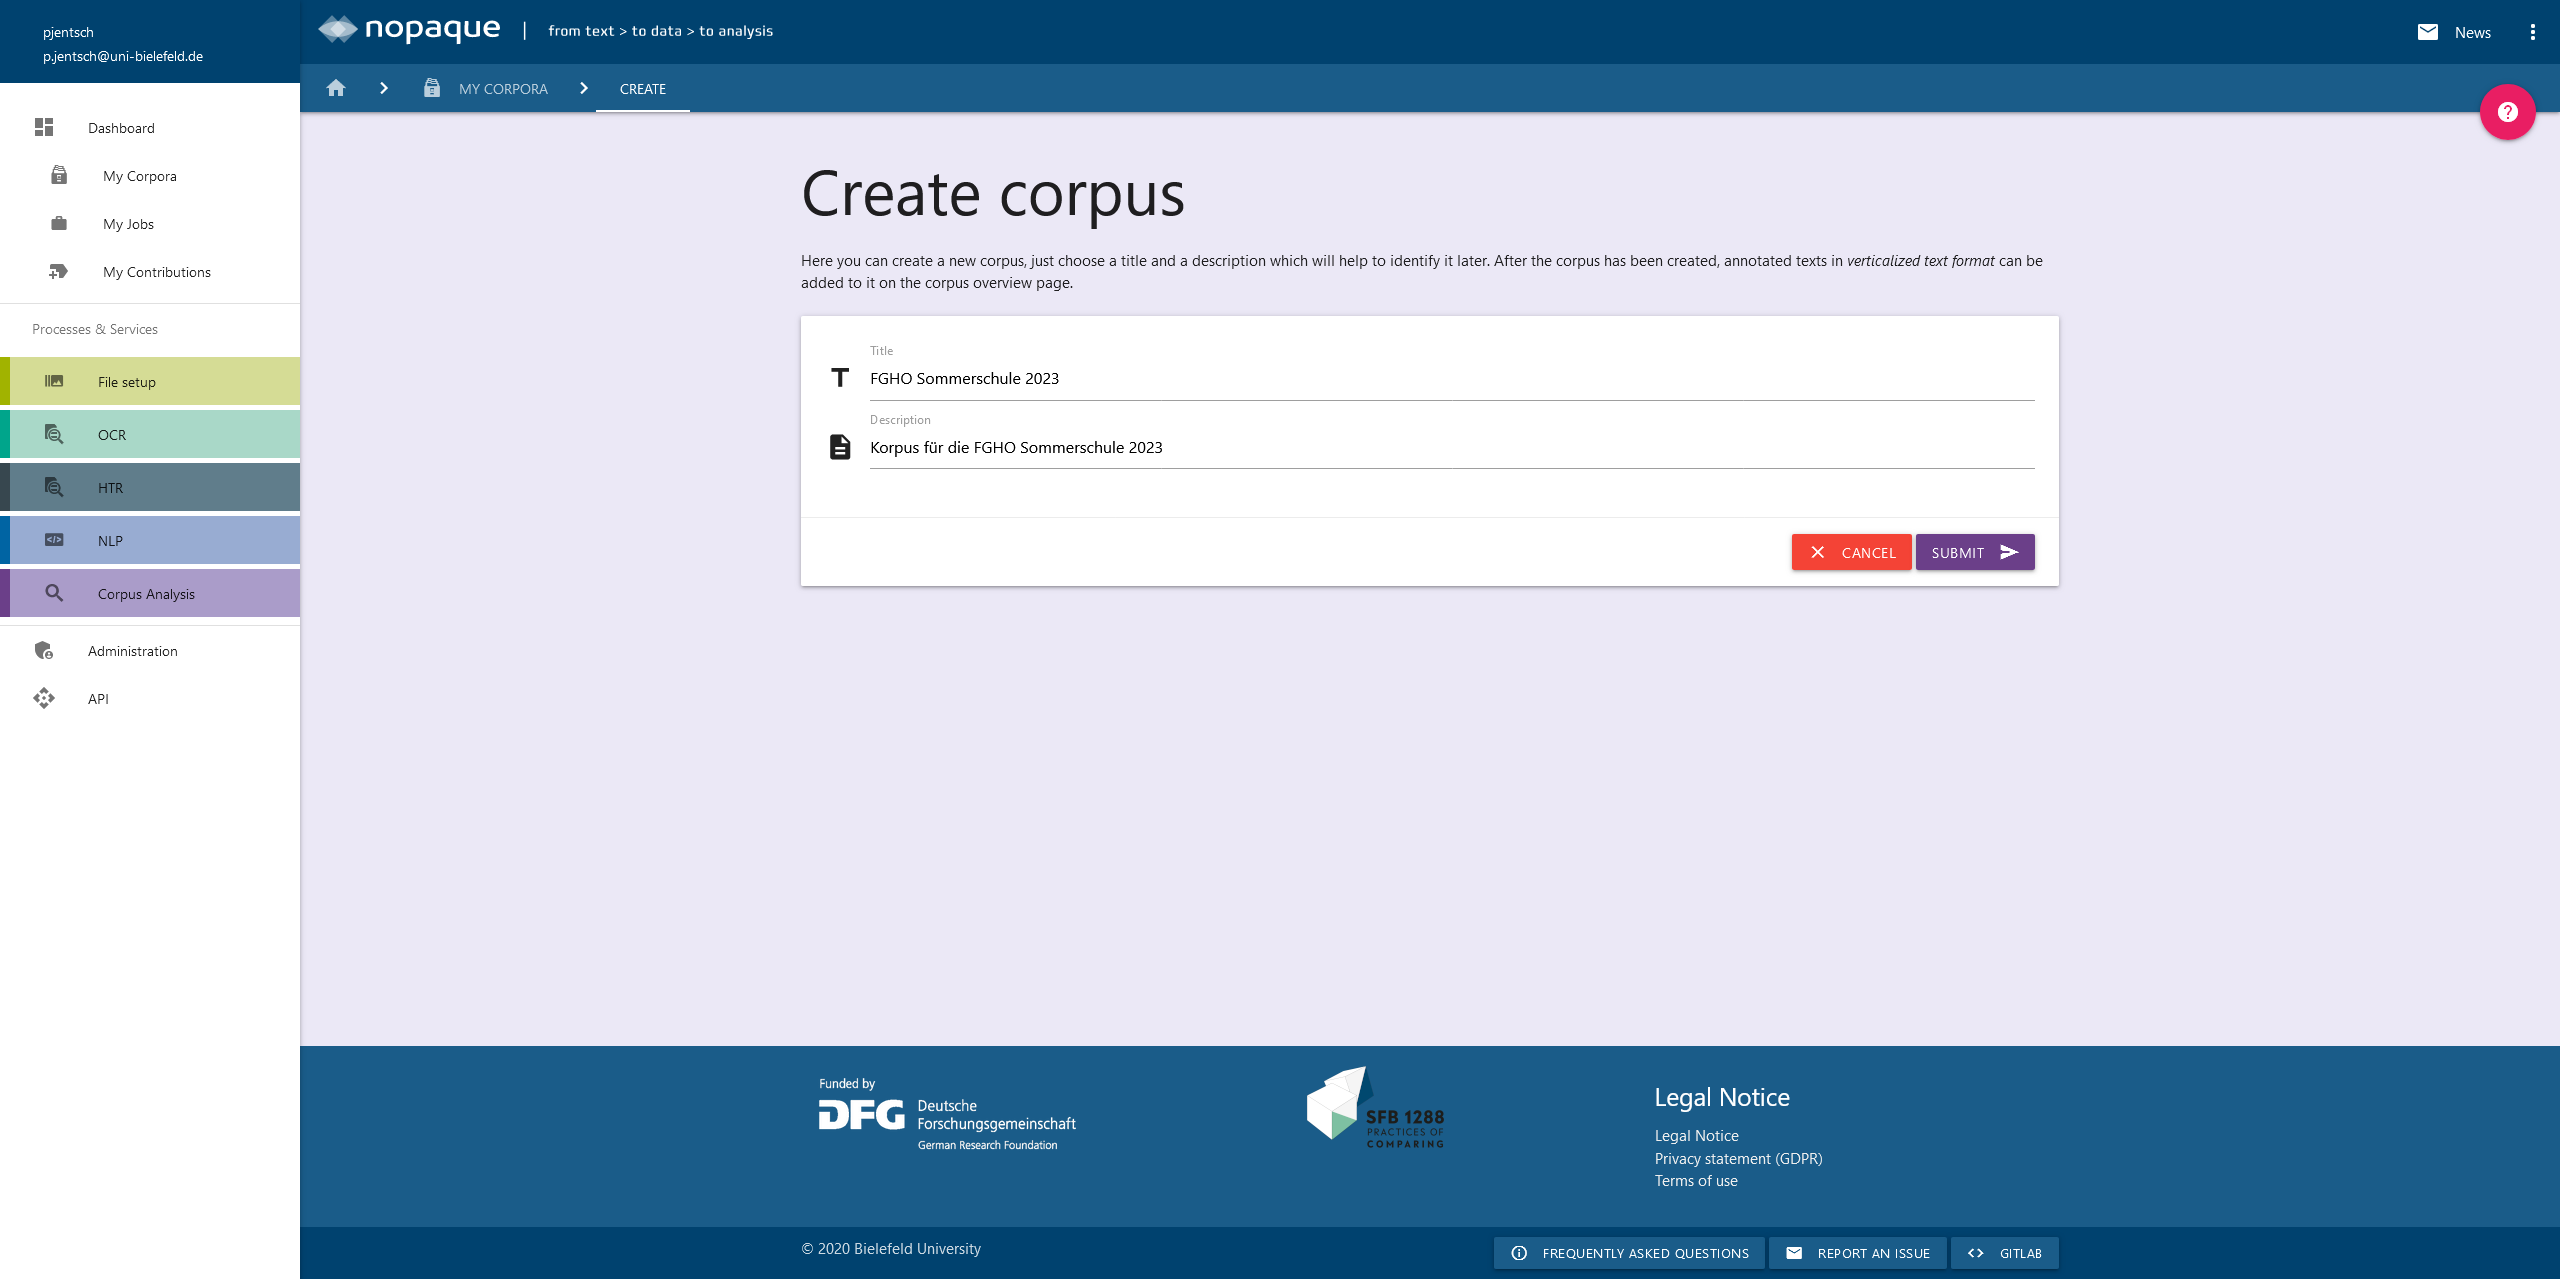Click the first breadcrumb chevron arrow
The height and width of the screenshot is (1279, 2560).
tap(384, 88)
